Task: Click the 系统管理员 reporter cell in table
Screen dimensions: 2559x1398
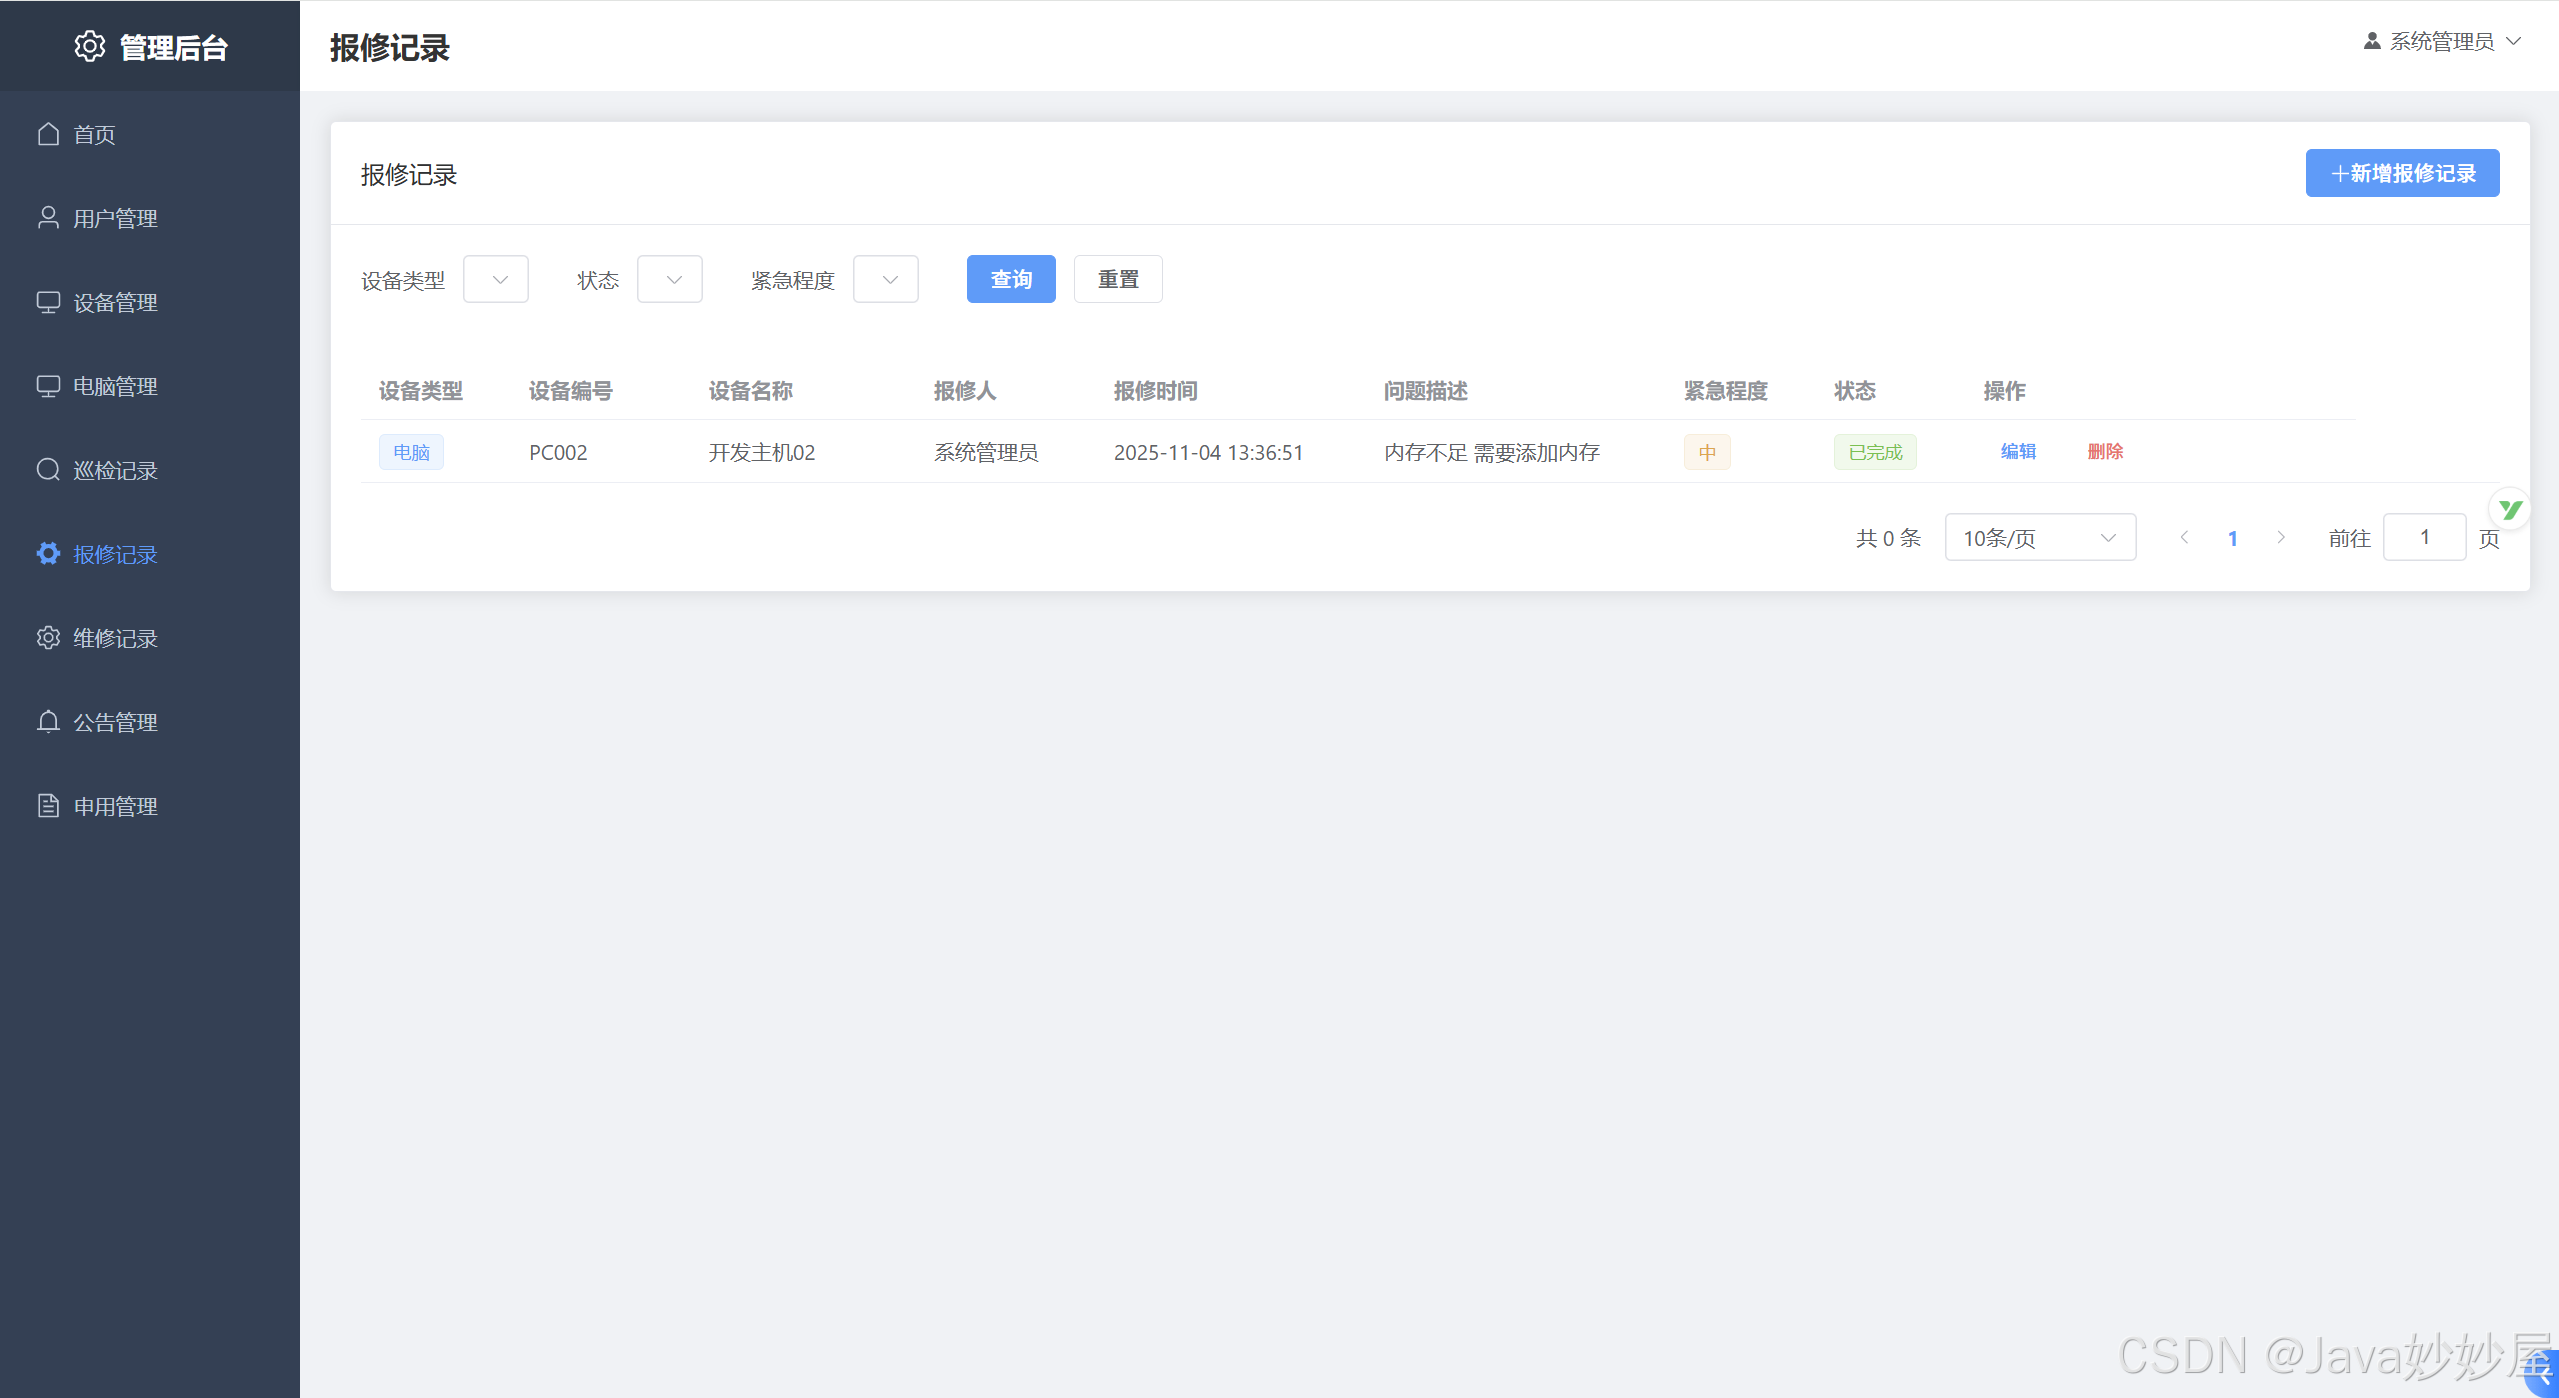Action: click(986, 453)
